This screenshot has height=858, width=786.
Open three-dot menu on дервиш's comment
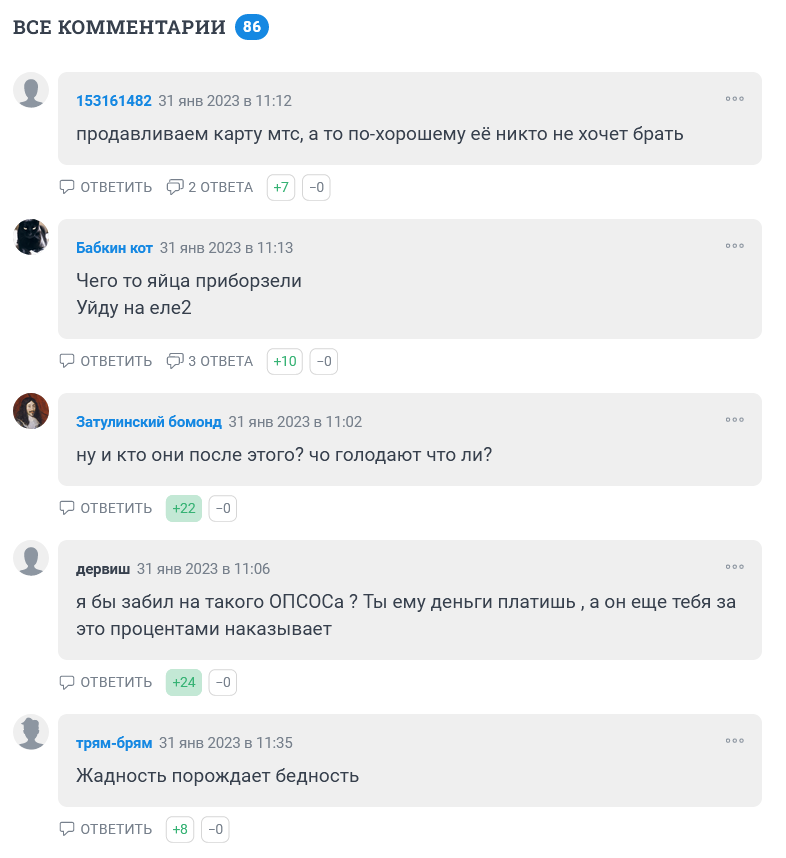[734, 567]
